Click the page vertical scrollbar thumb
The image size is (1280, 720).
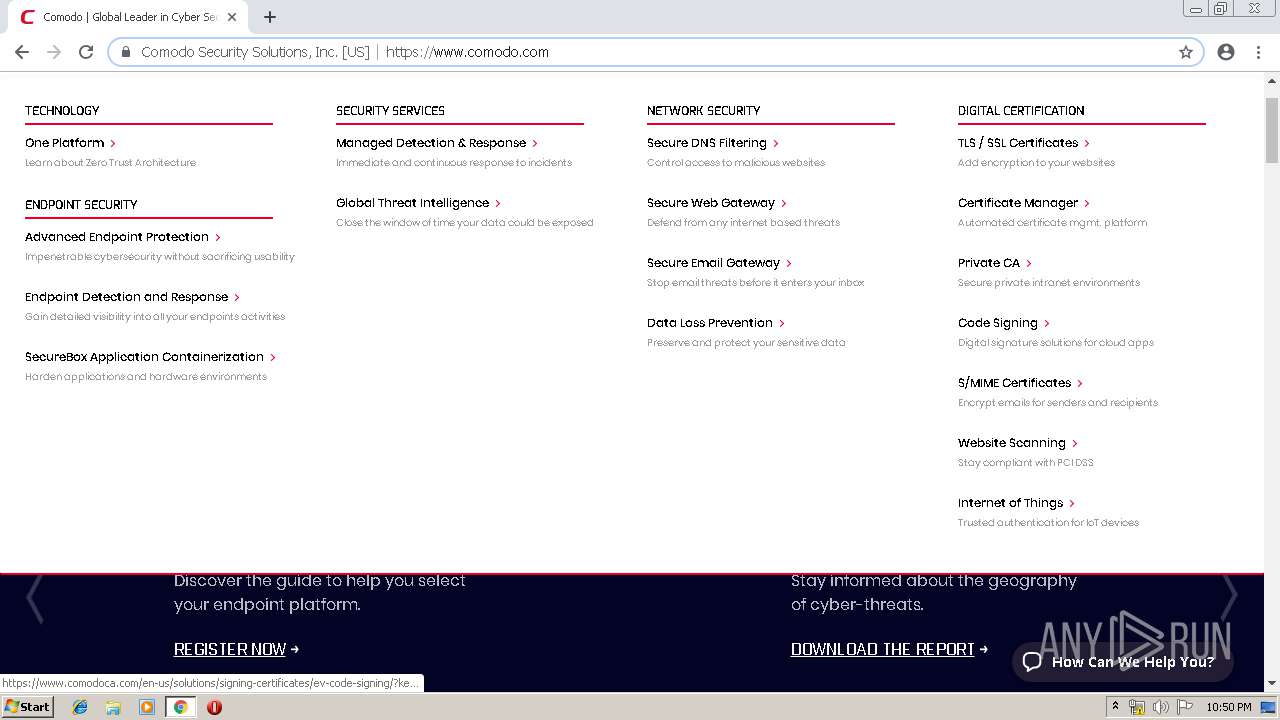[1272, 130]
